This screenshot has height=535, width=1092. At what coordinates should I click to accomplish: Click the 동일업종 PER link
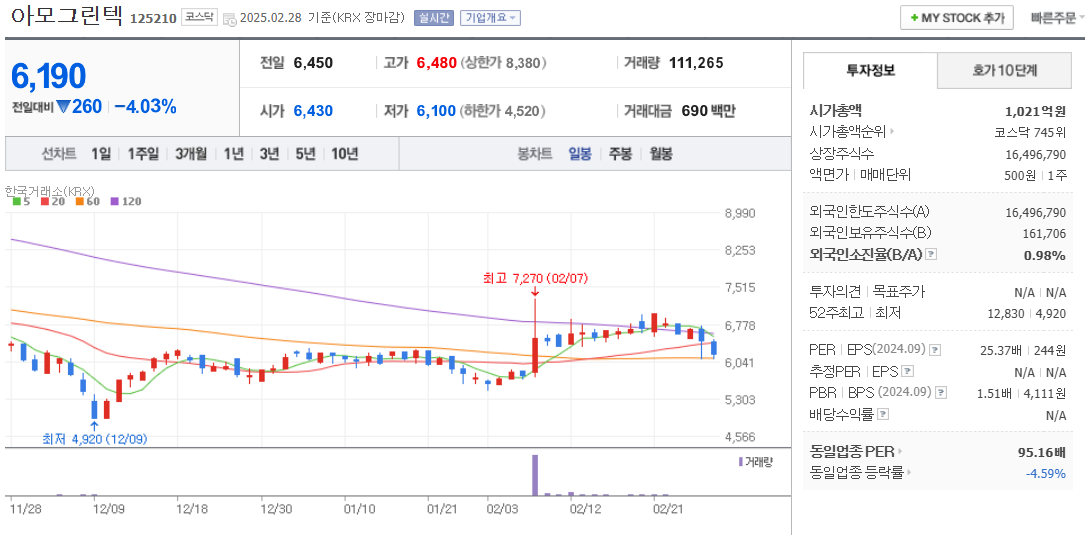[852, 451]
